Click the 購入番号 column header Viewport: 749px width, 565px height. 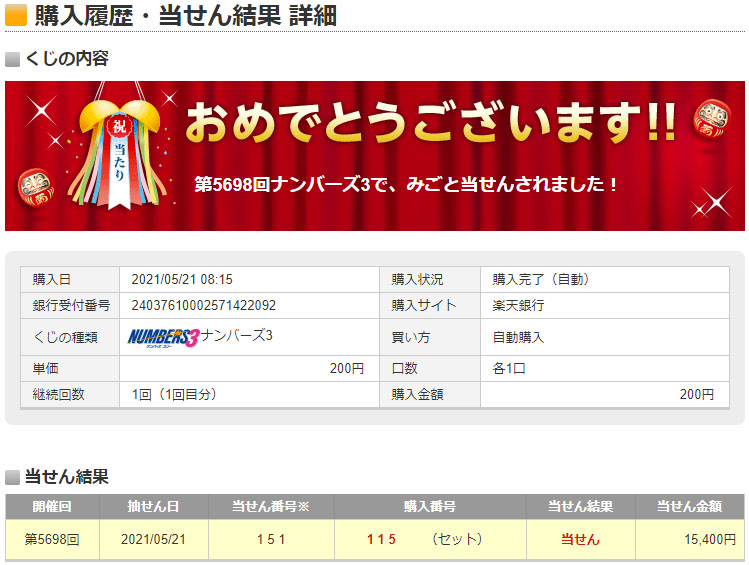tap(430, 506)
